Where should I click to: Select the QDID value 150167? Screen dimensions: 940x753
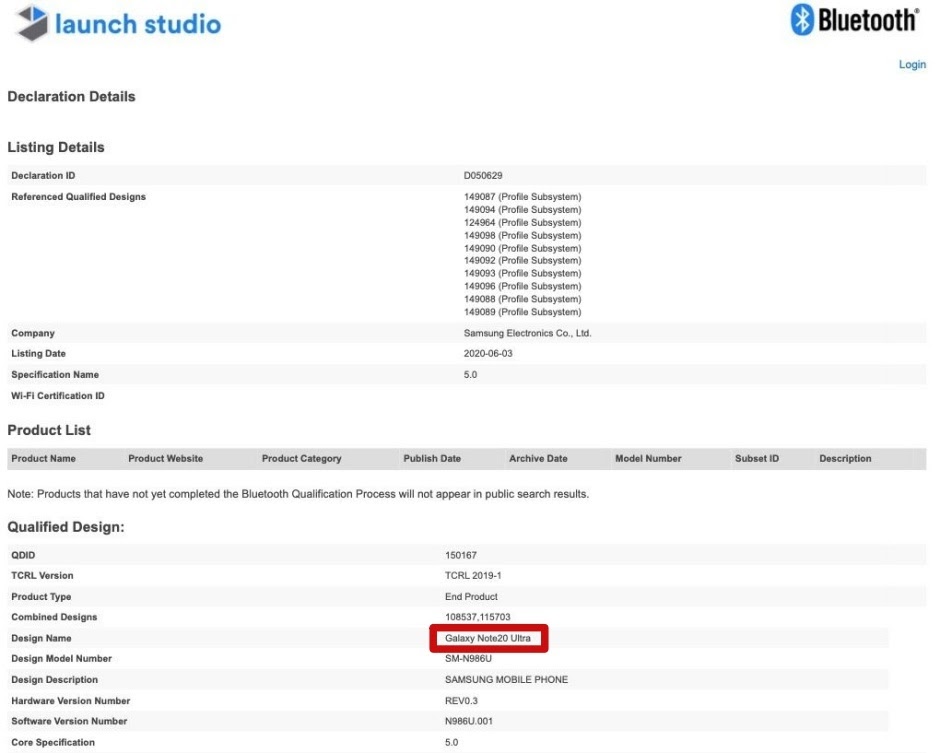tap(461, 554)
